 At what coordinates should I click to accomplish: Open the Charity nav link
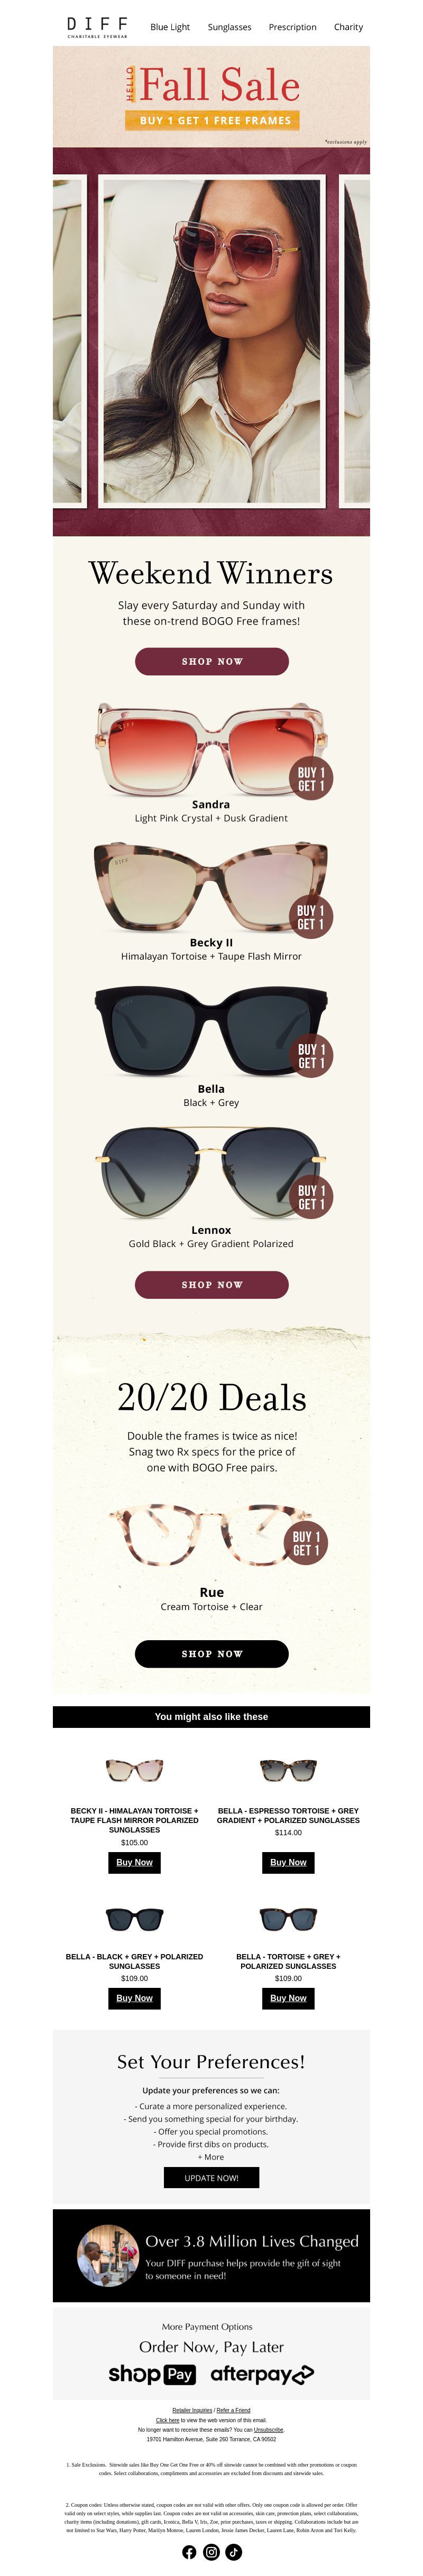pos(348,27)
